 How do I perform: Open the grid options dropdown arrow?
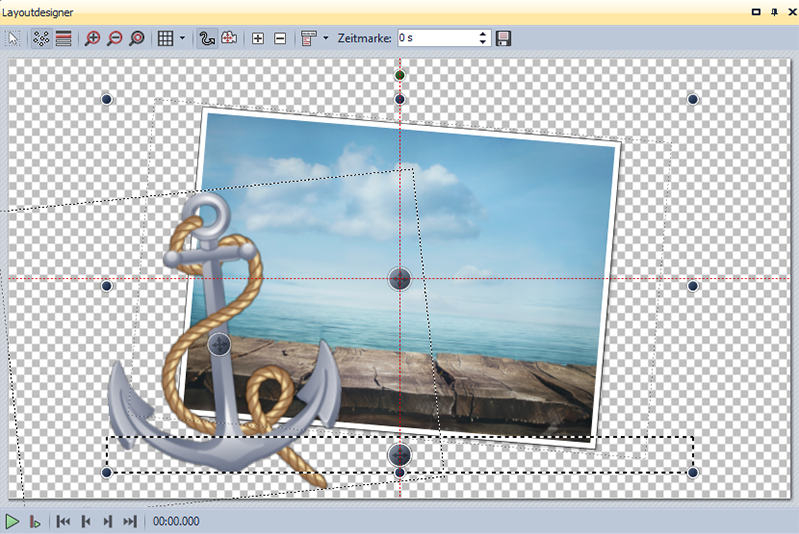(x=182, y=38)
